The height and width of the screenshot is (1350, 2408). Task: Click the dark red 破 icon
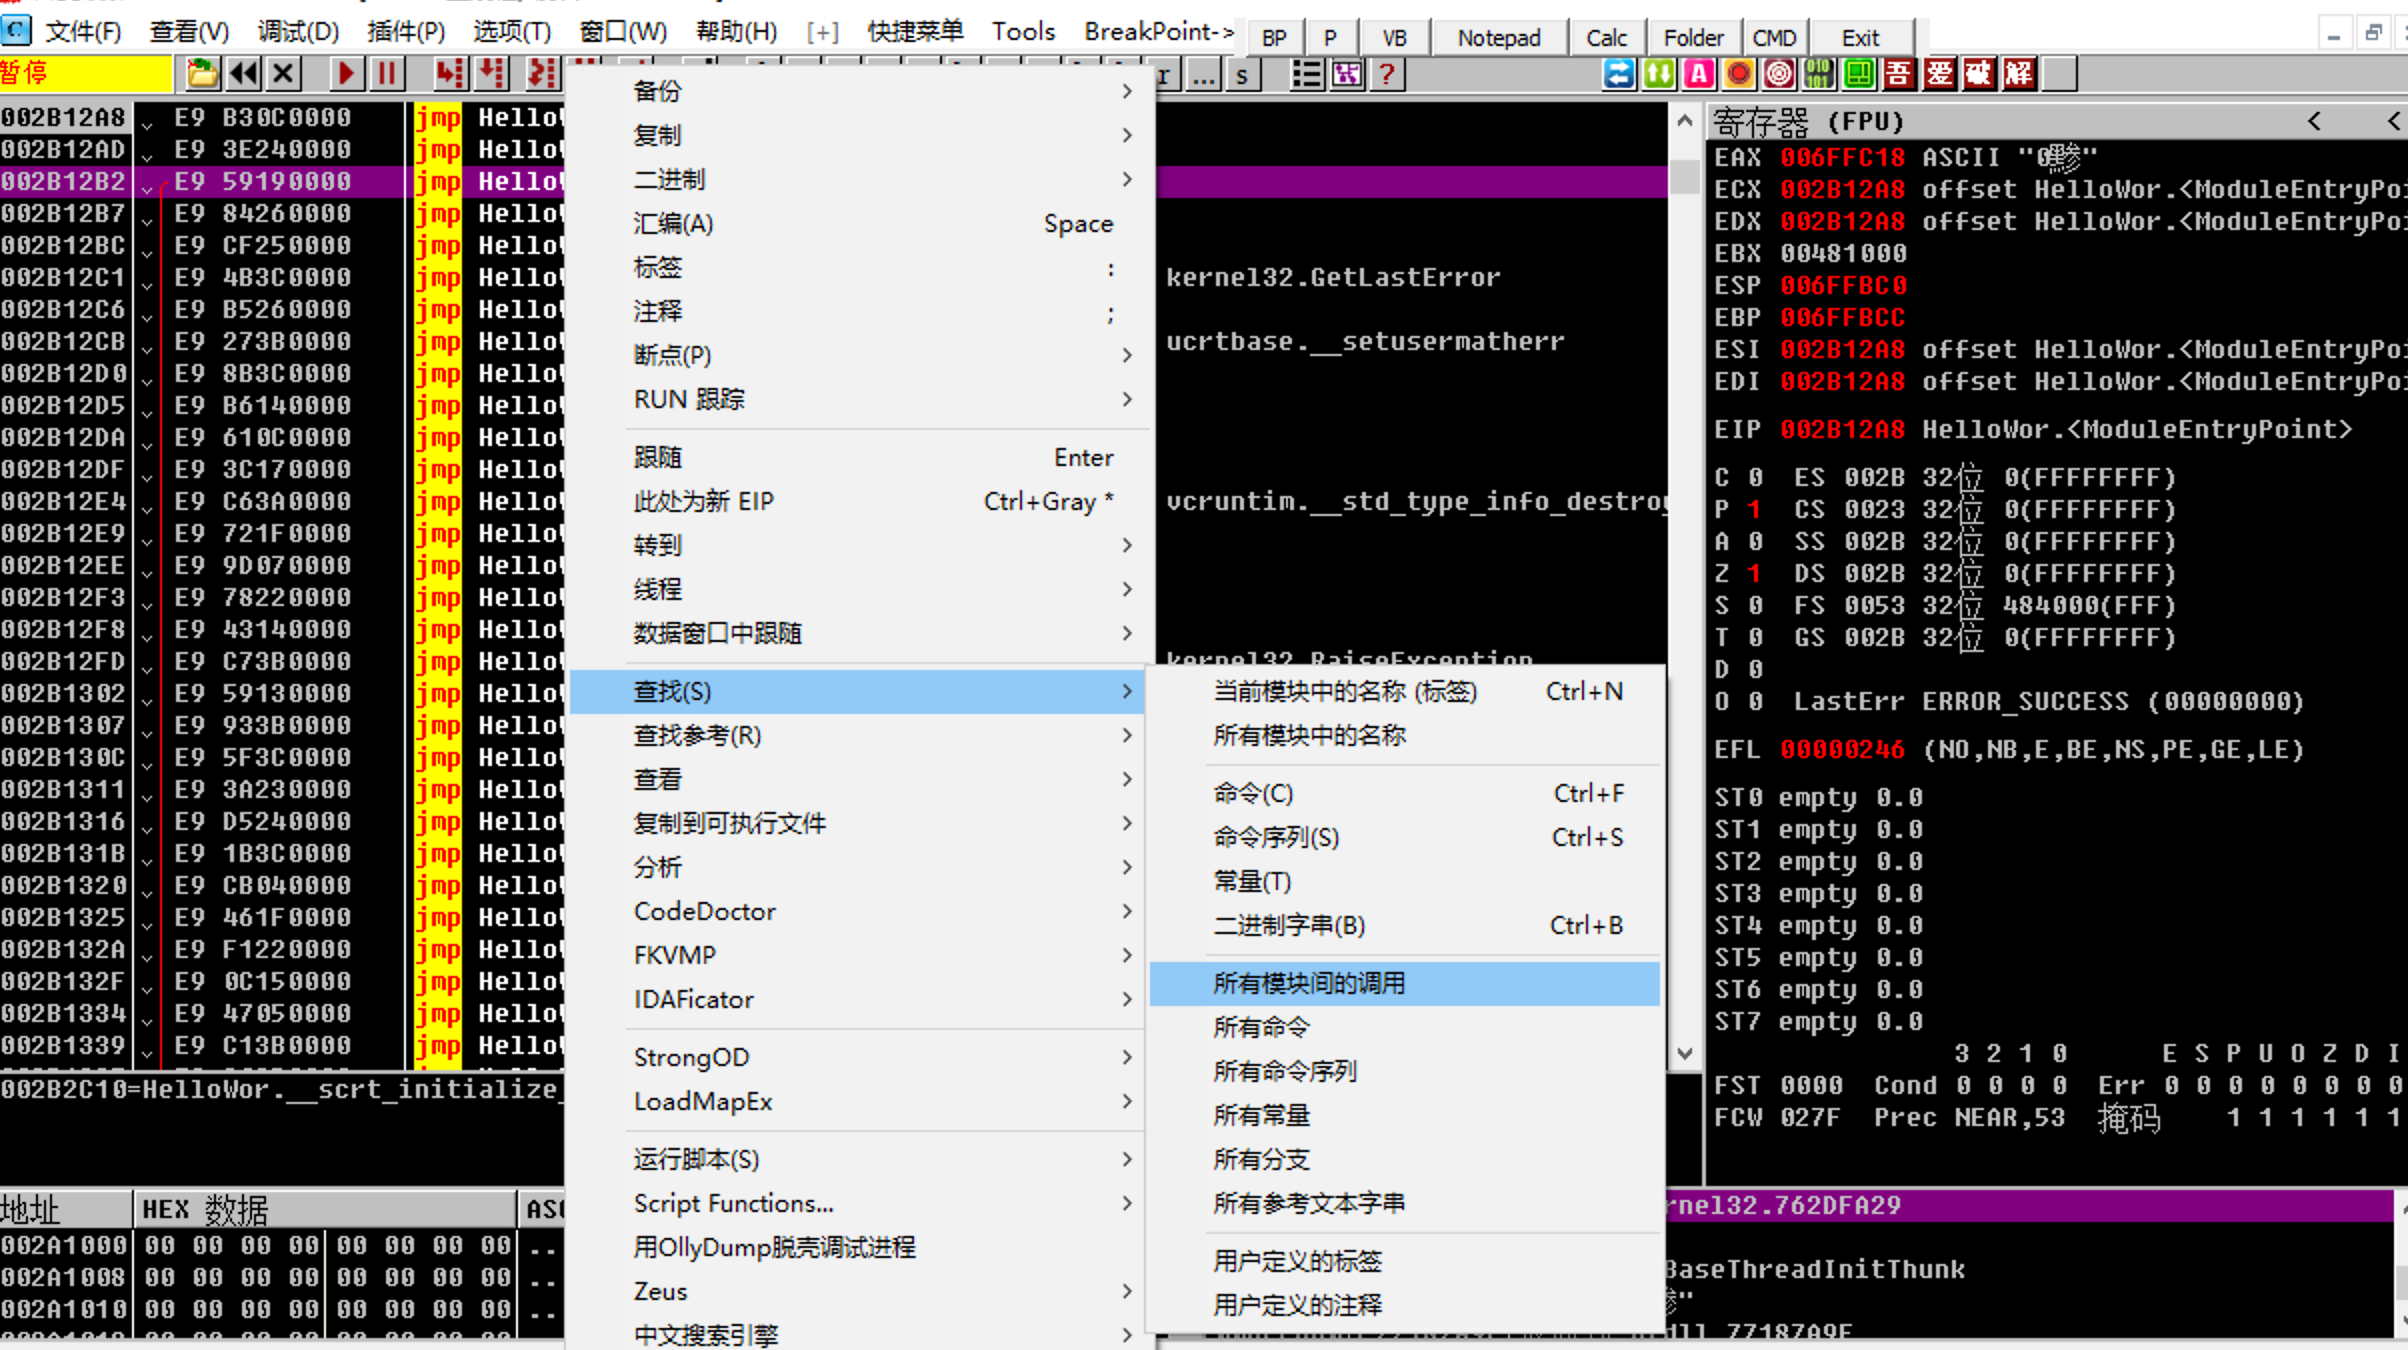[1979, 75]
